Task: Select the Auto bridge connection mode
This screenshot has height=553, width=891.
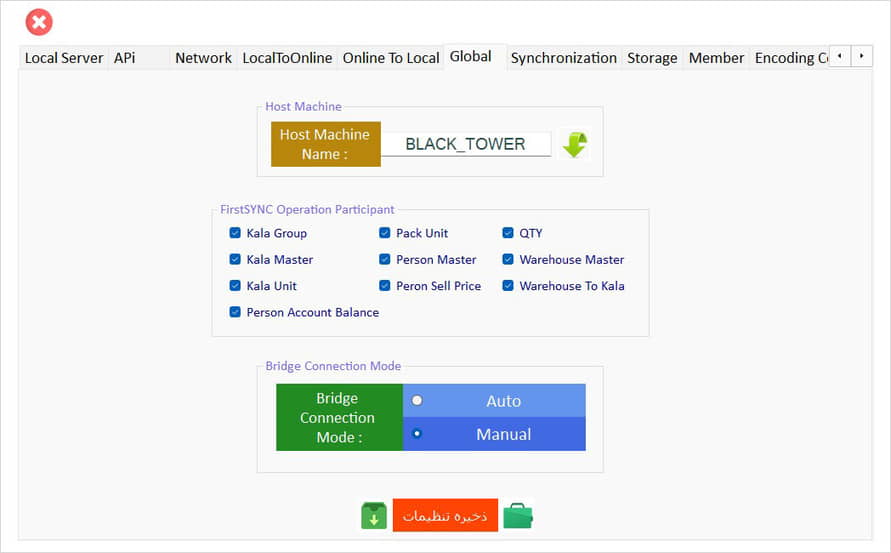Action: pos(417,401)
